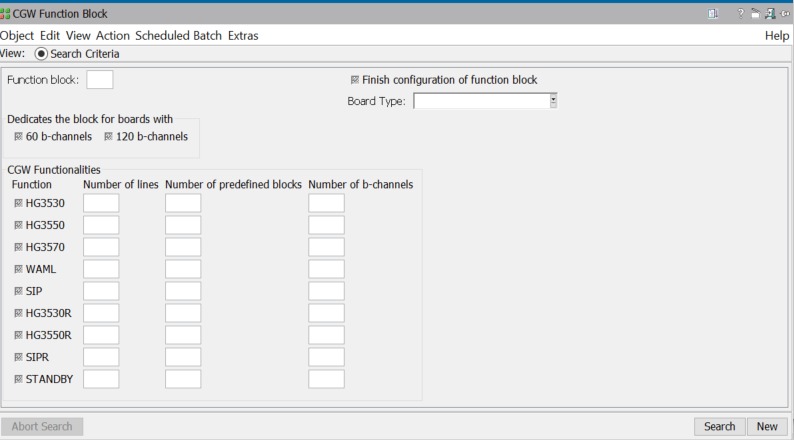
Task: Select the Search Criteria radio button
Action: [41, 54]
